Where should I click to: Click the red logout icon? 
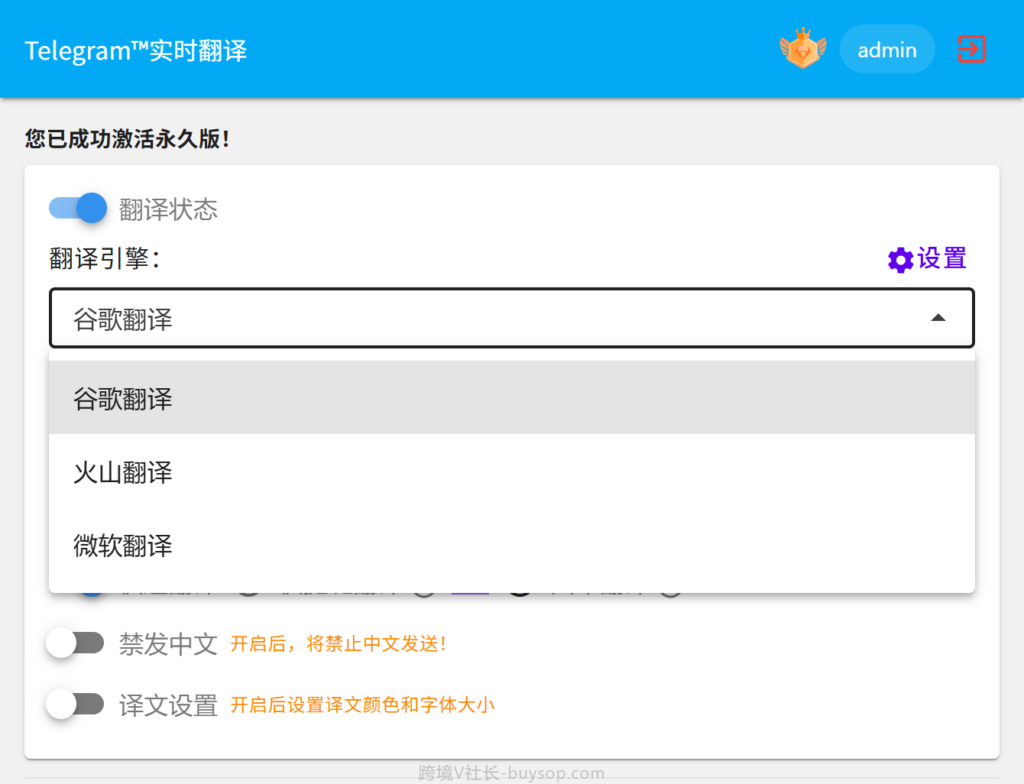[971, 49]
